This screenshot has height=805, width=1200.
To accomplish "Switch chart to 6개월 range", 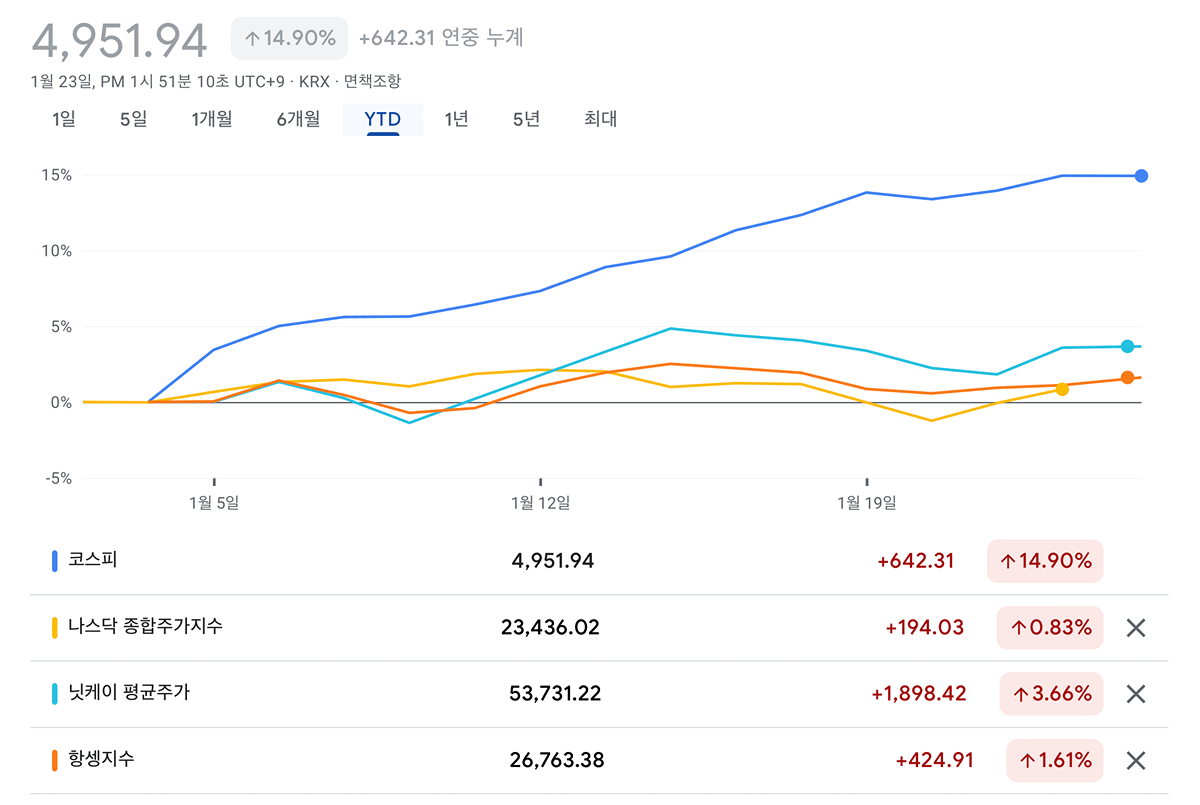I will (298, 119).
